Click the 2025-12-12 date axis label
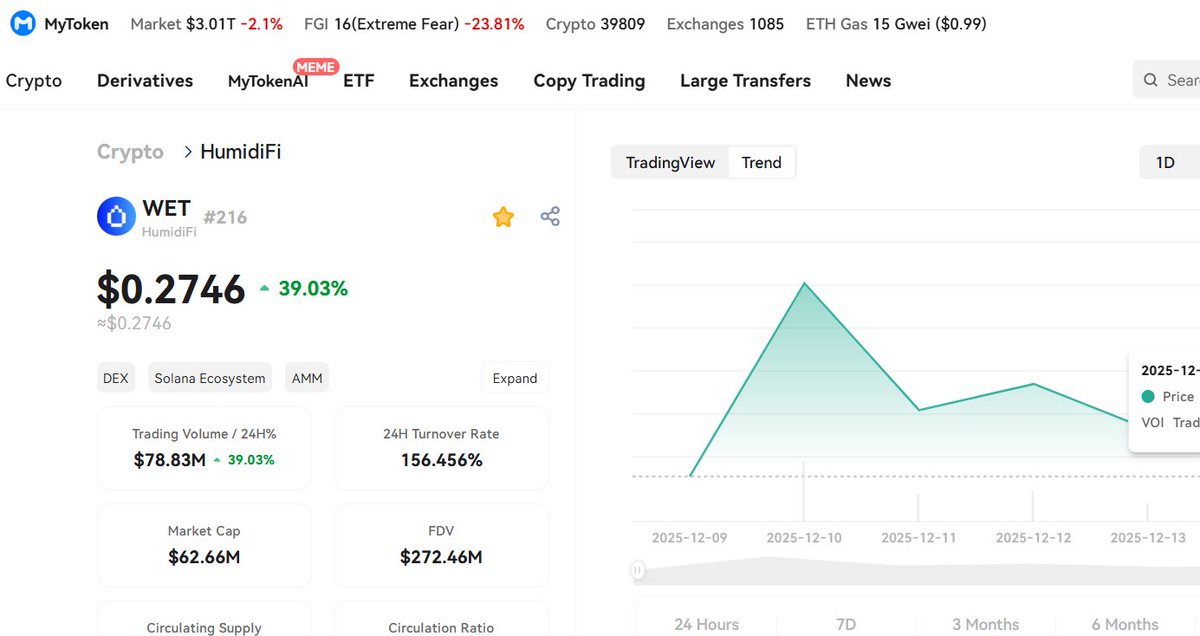This screenshot has width=1200, height=636. point(1033,538)
